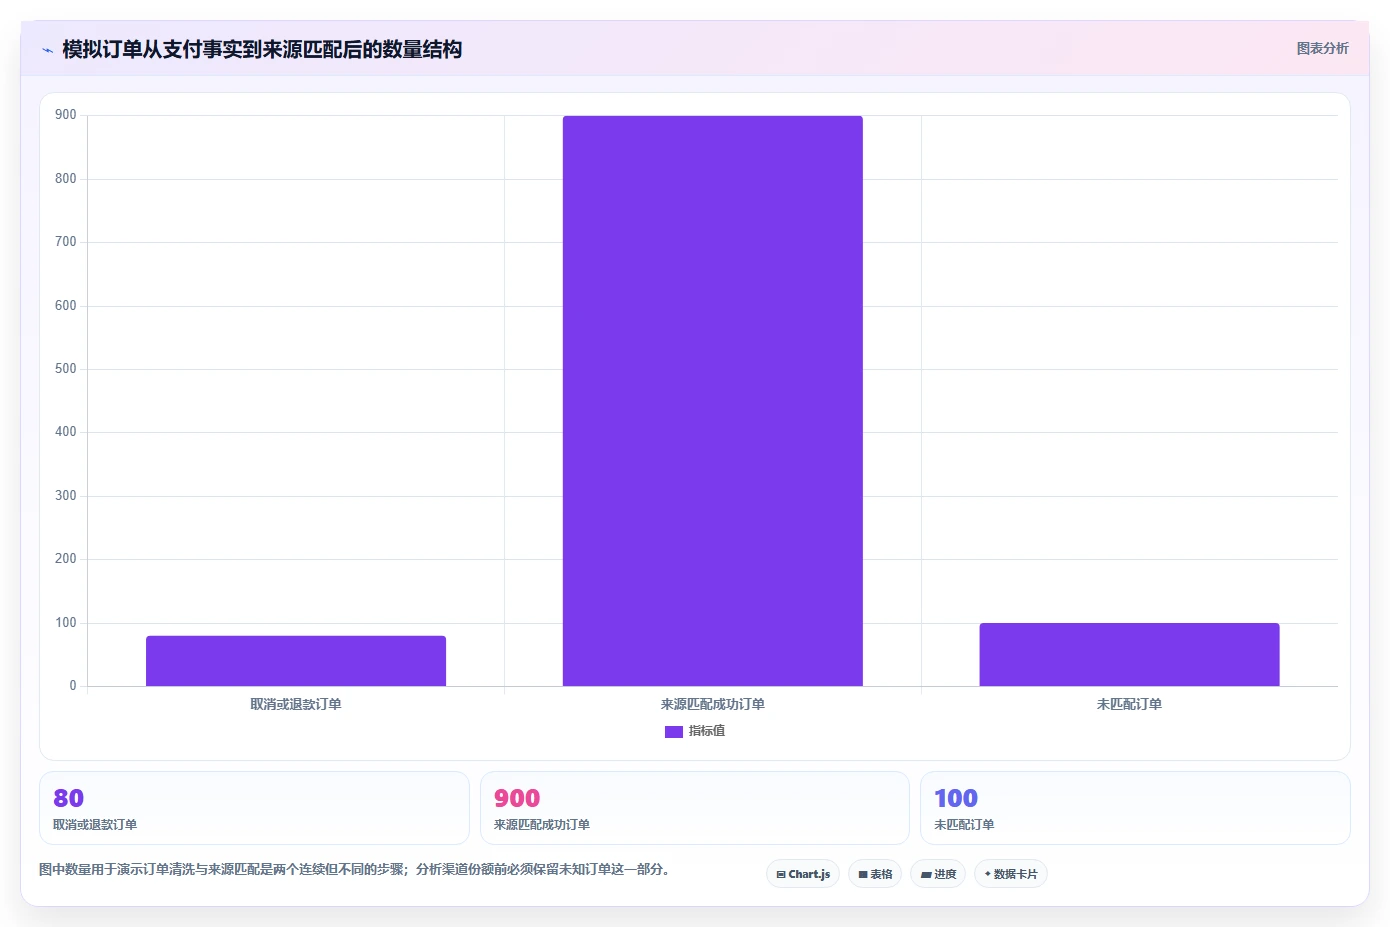1390x927 pixels.
Task: Click the 进度 tag chip
Action: [938, 874]
